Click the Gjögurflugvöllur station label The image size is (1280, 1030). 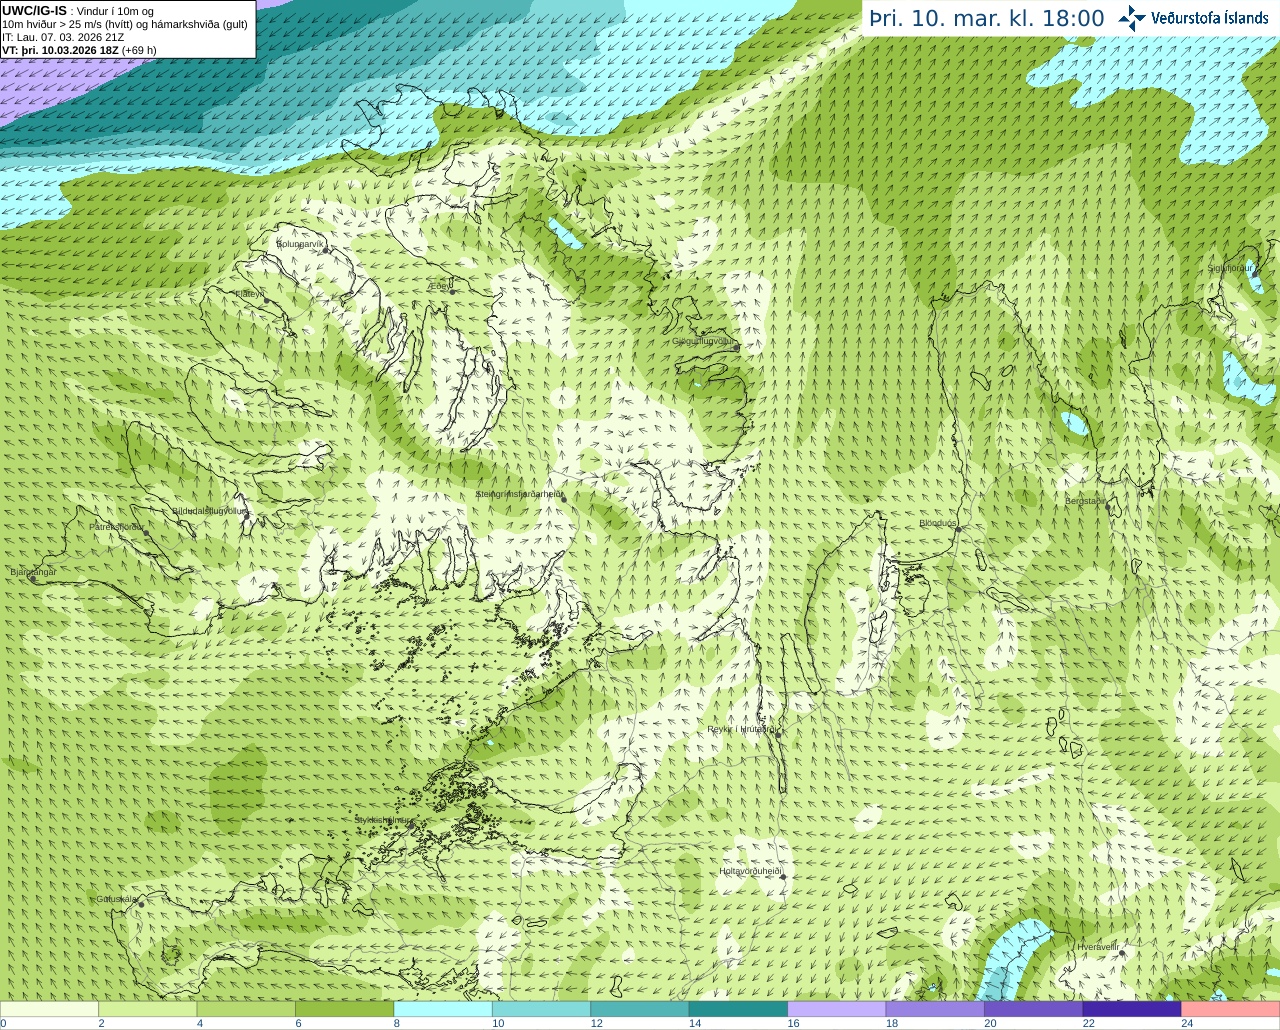704,341
